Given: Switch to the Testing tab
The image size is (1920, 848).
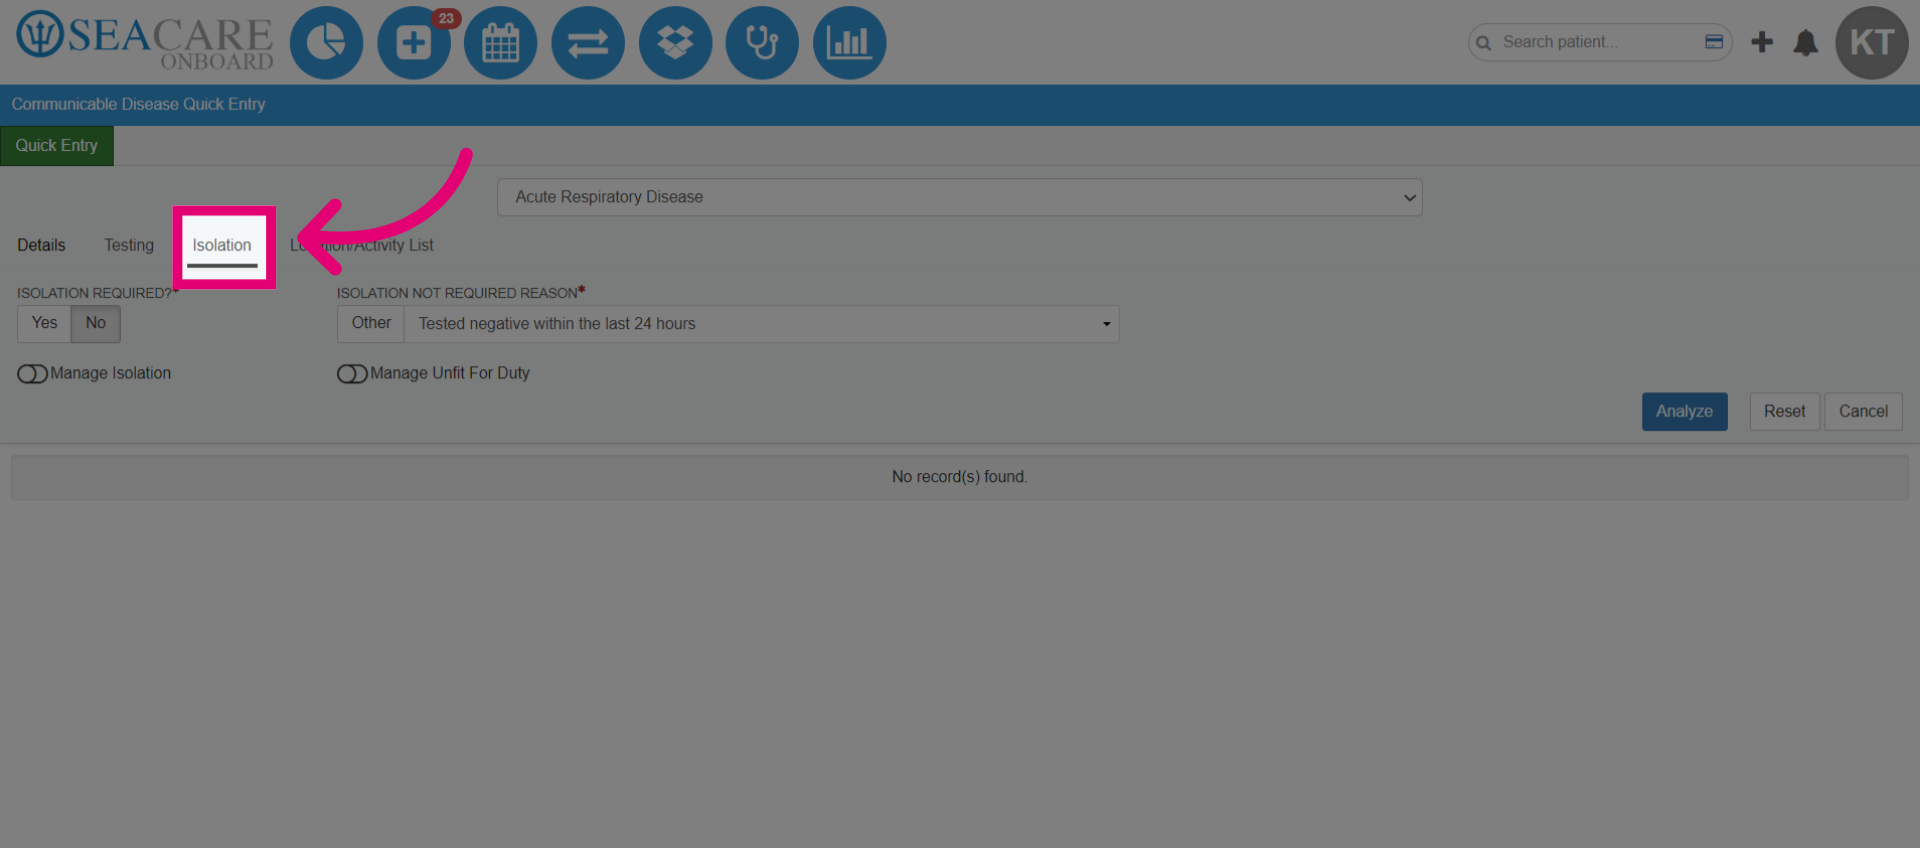Looking at the screenshot, I should tap(129, 245).
